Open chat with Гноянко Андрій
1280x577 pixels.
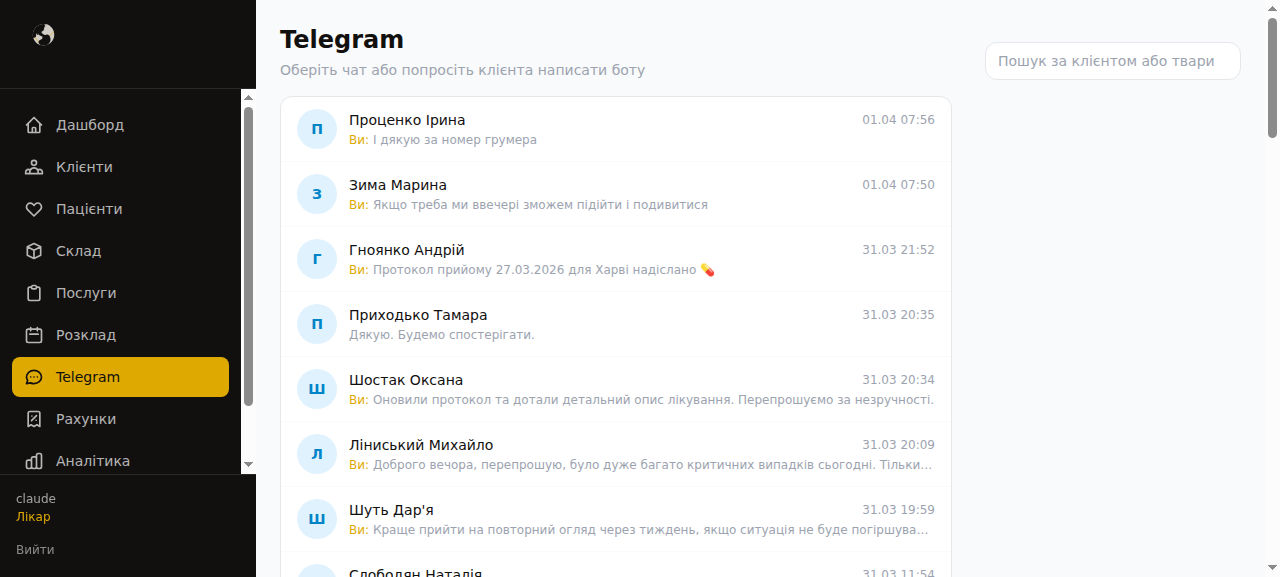[616, 259]
